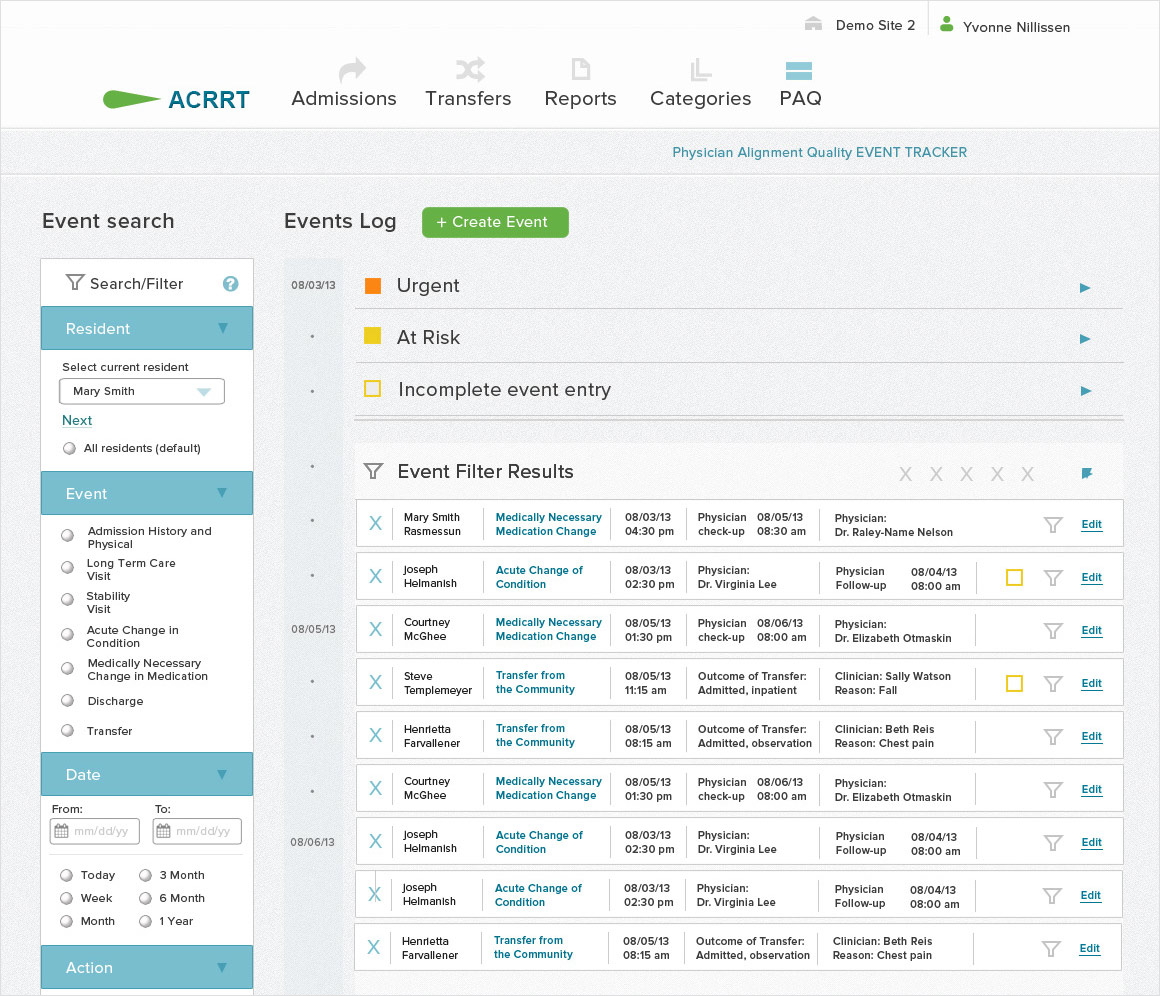The width and height of the screenshot is (1160, 996).
Task: Select the Discharge event radio button
Action: [68, 701]
